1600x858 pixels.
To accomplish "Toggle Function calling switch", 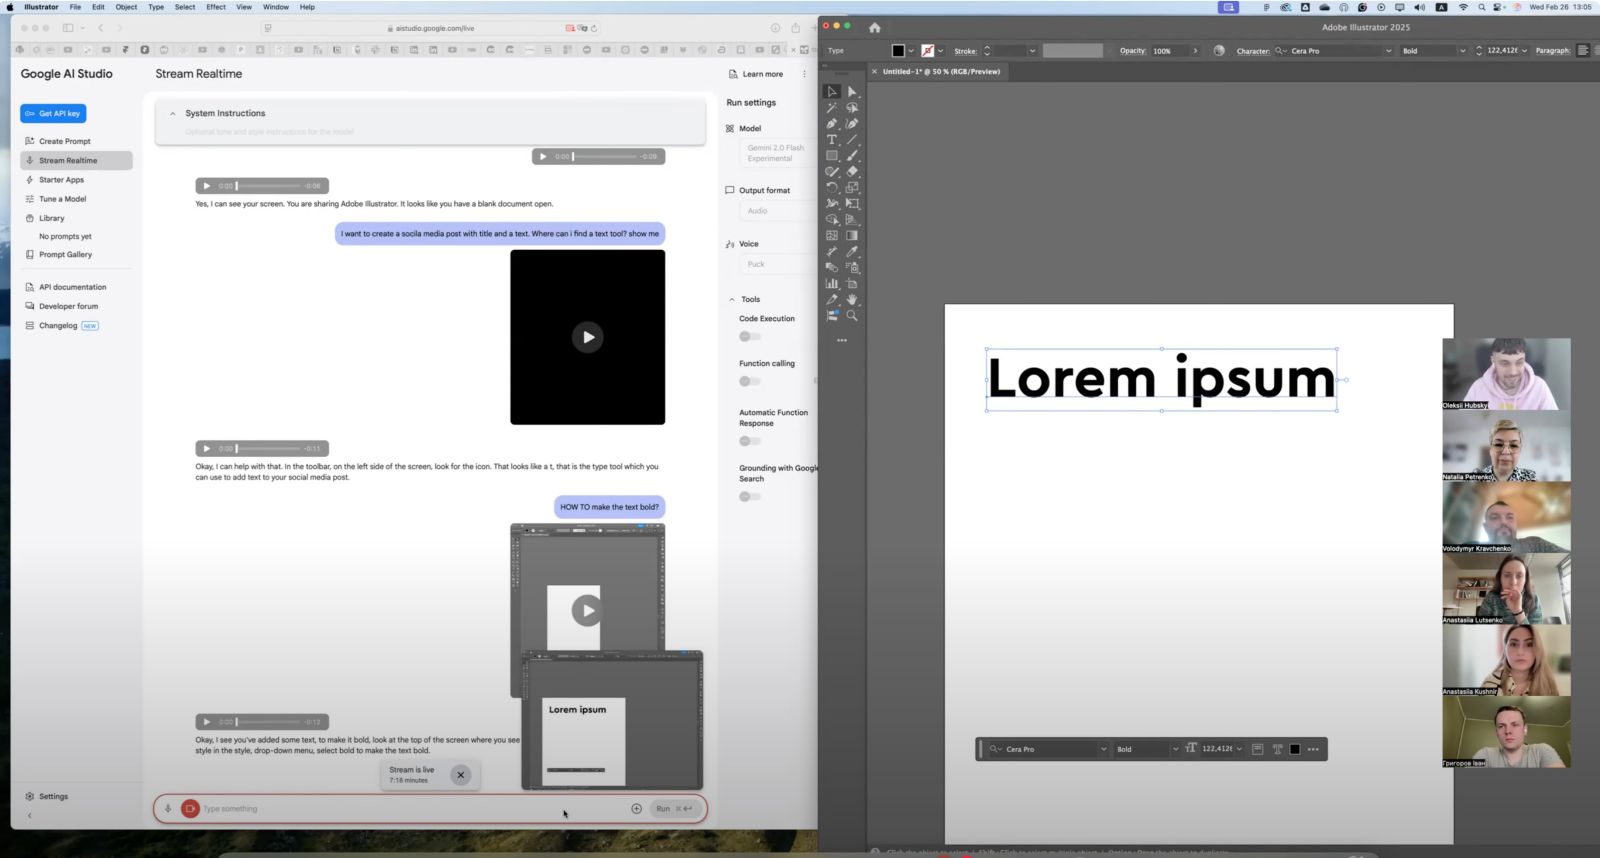I will 749,381.
